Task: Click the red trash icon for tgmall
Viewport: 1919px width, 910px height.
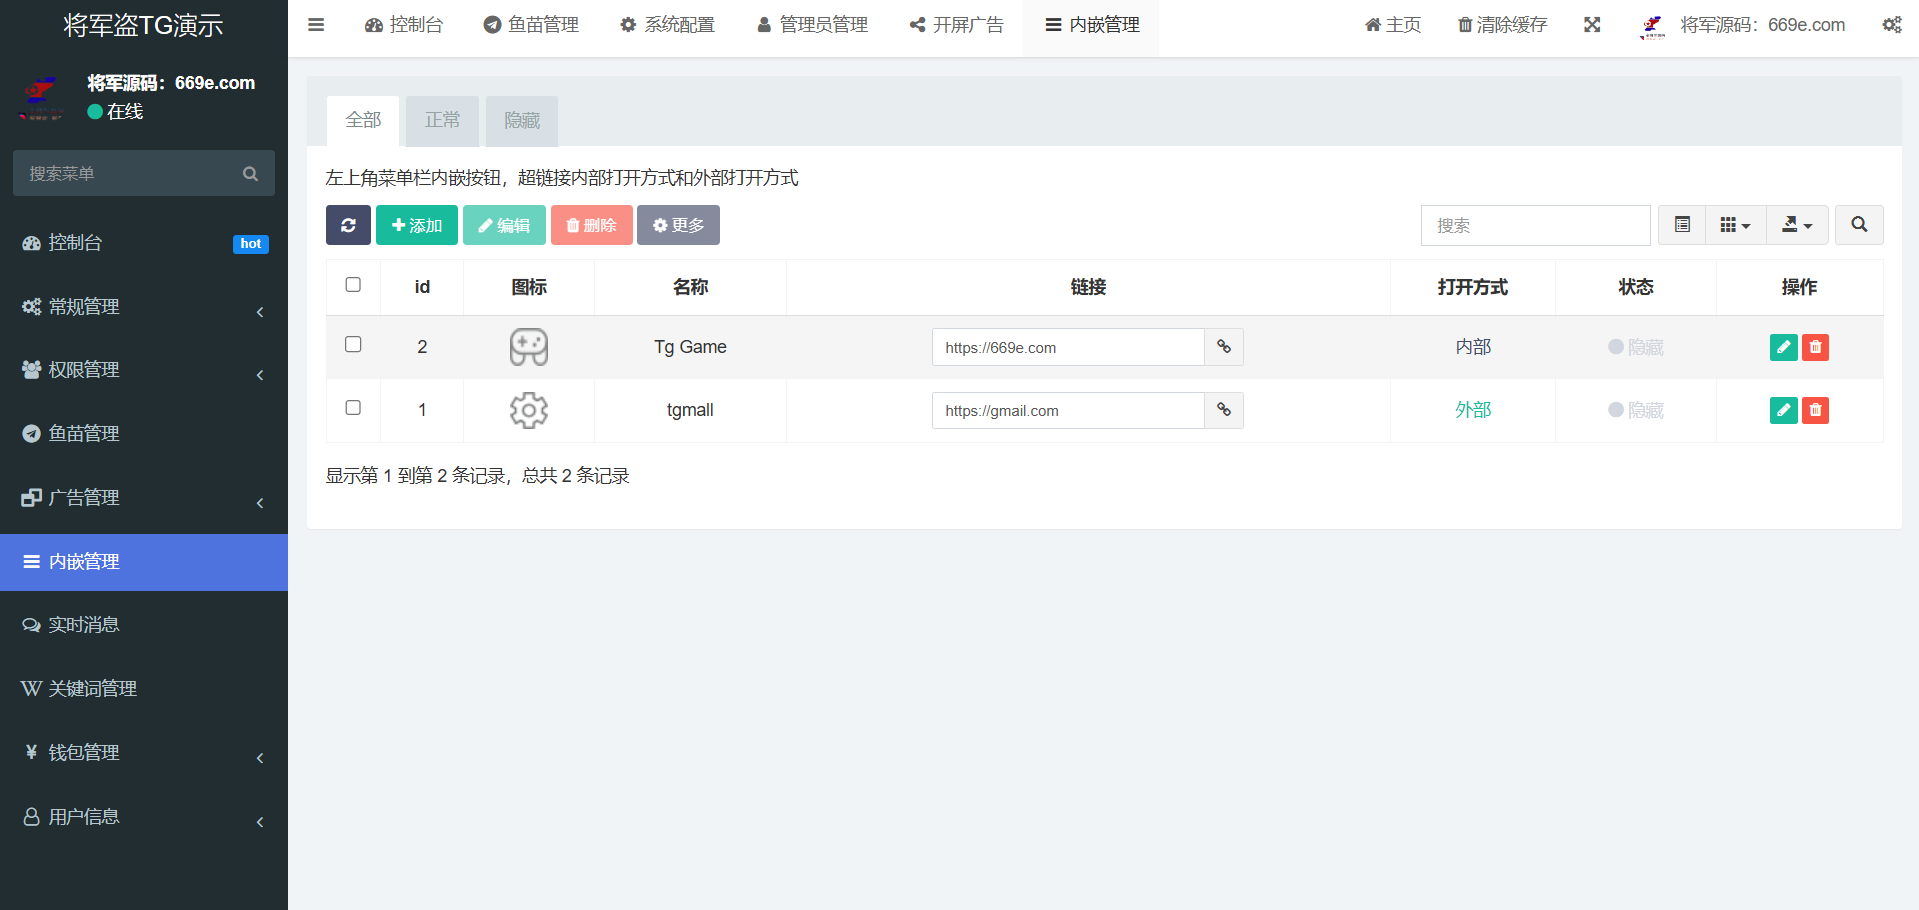Action: coord(1815,410)
